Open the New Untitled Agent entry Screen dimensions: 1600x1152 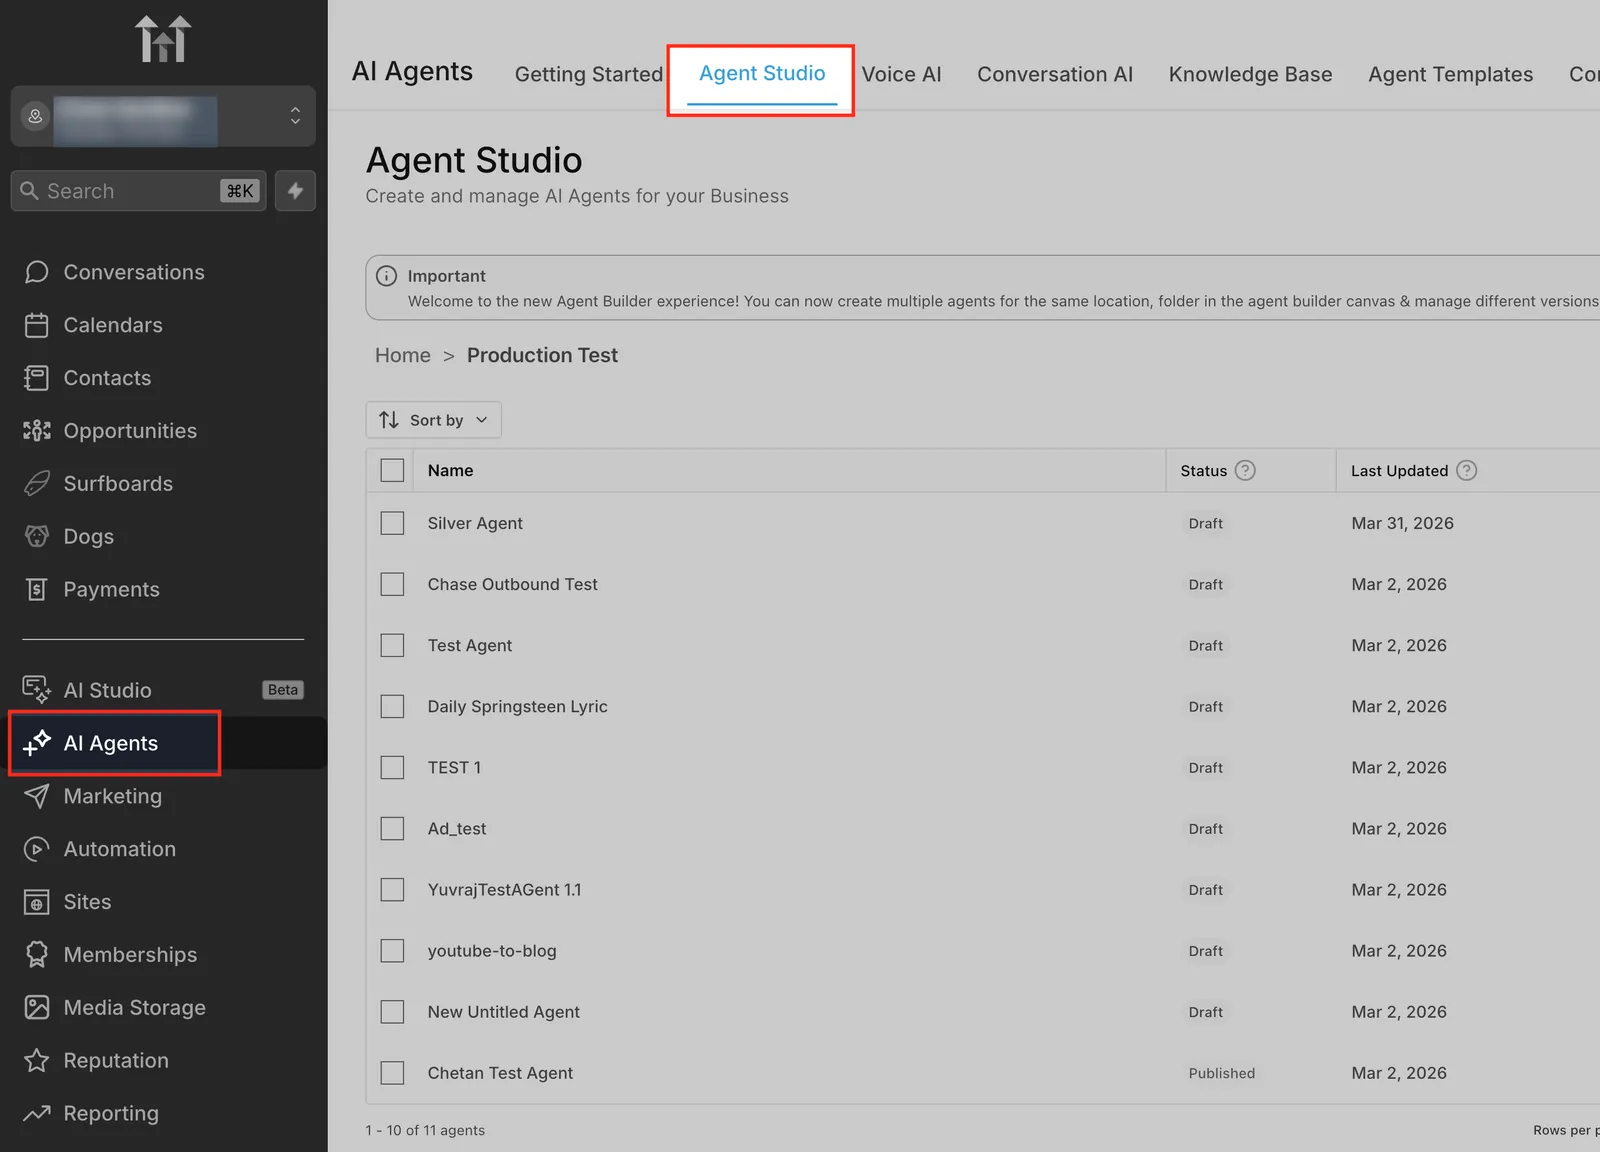coord(503,1012)
